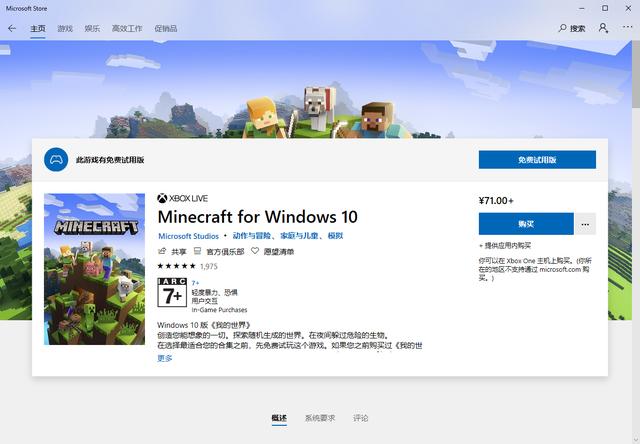Click the Windows 10 版《我的世界》 description line
The height and width of the screenshot is (444, 640).
204,325
